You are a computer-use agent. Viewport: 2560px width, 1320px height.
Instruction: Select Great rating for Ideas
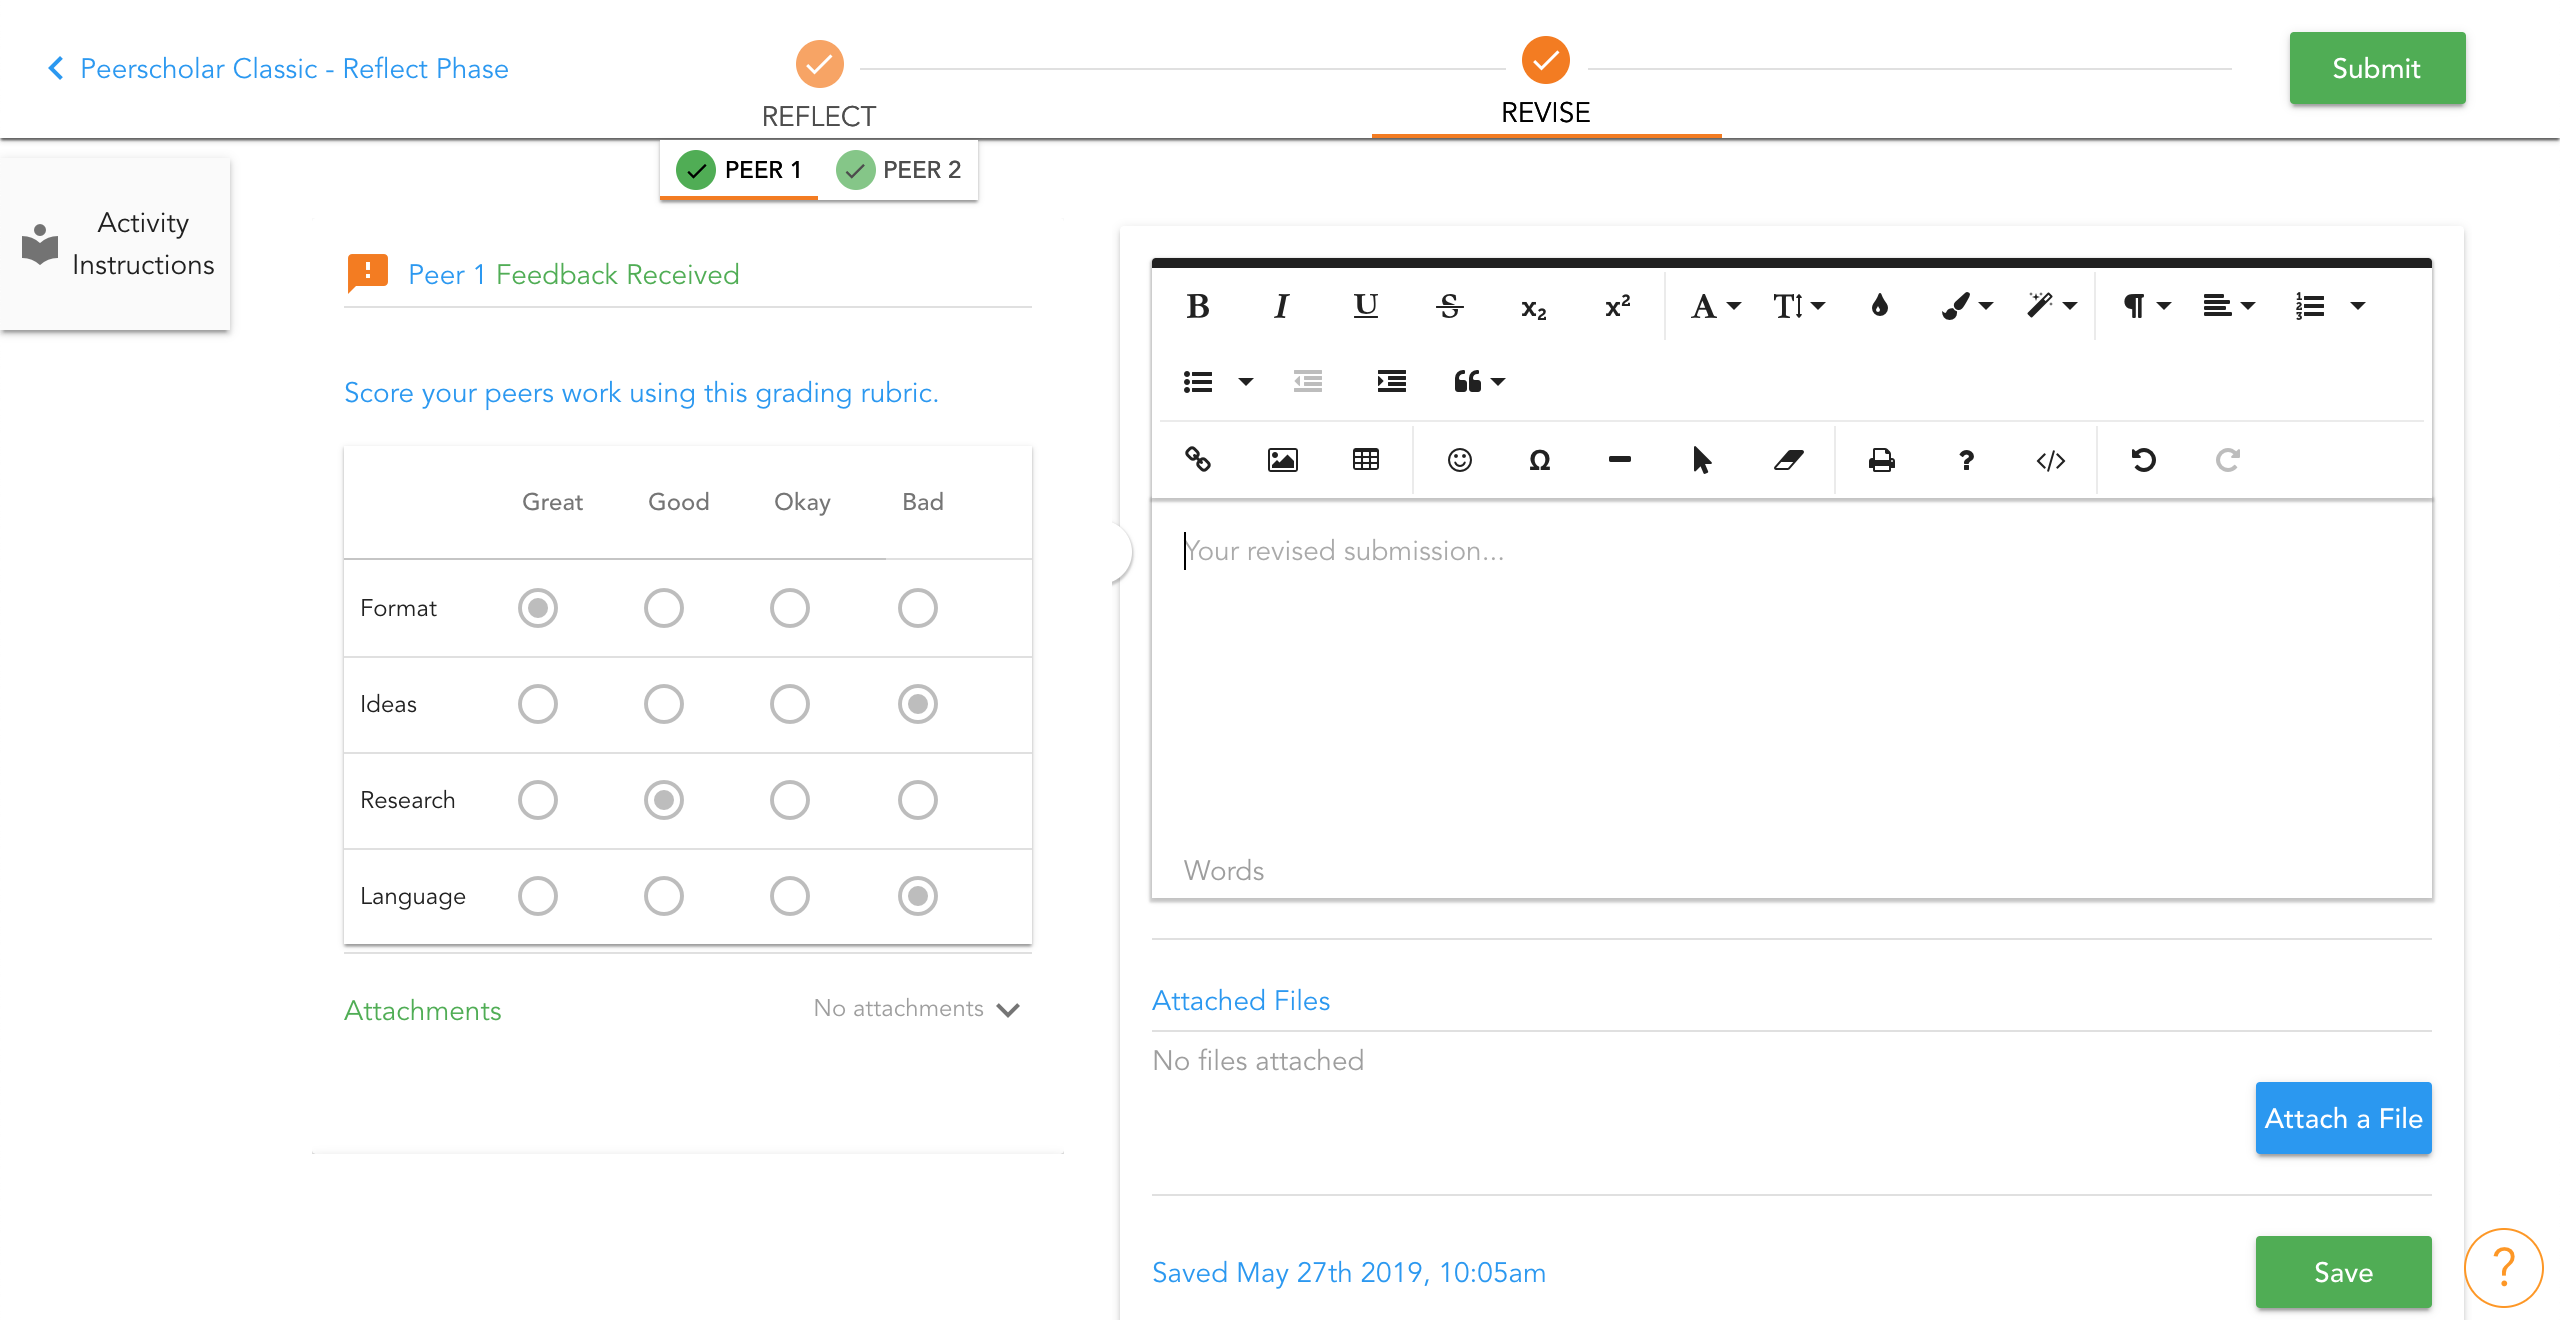point(537,704)
